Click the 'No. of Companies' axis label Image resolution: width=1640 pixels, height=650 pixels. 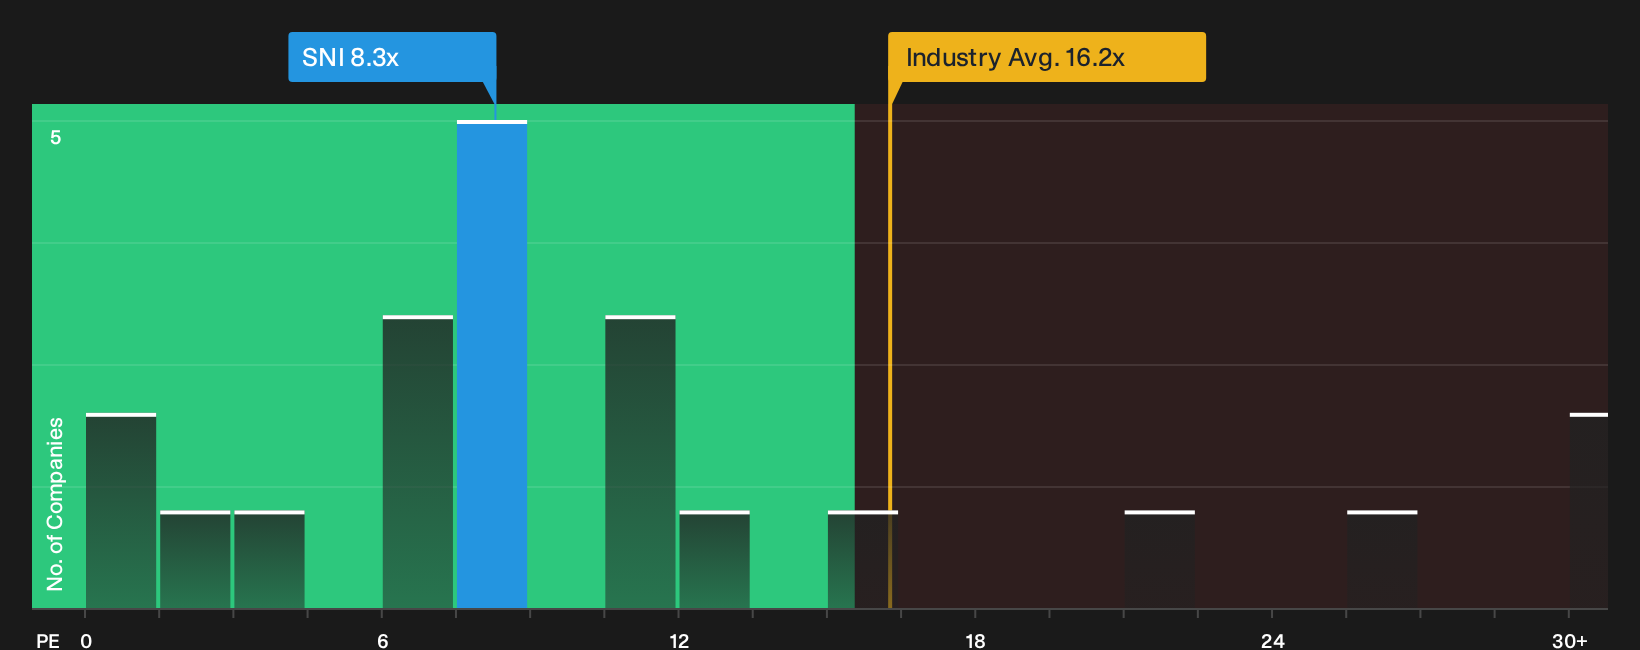pos(55,503)
